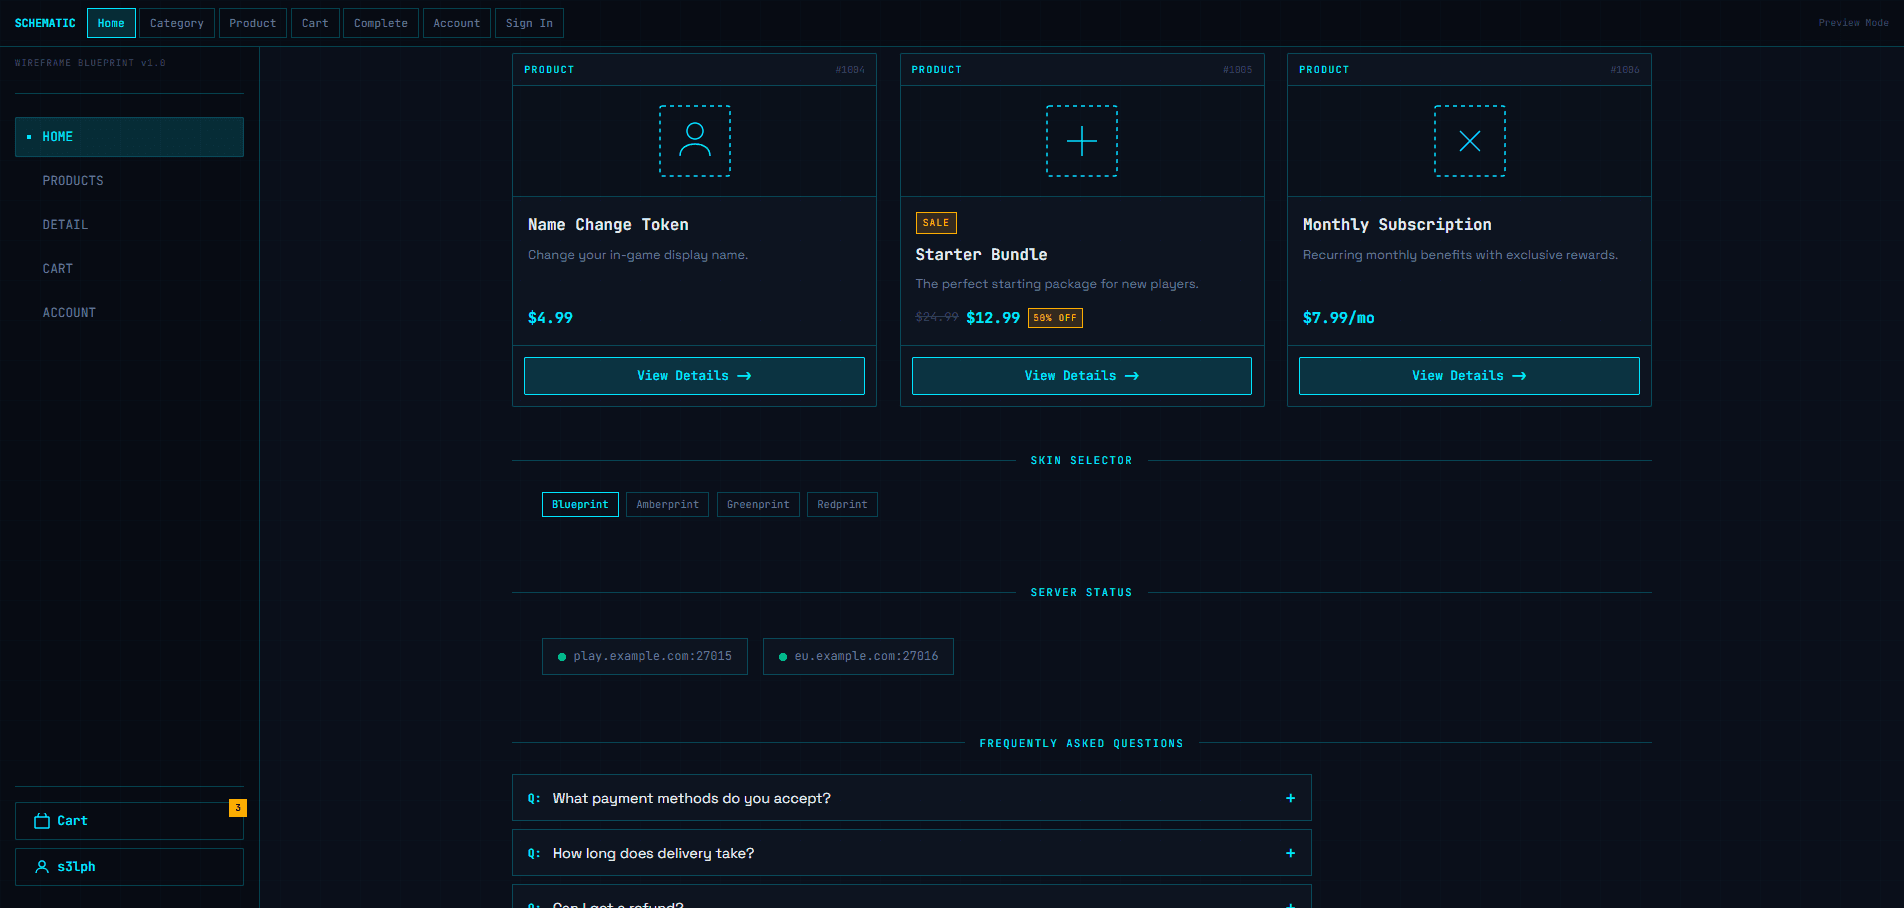Open the Cart button at sidebar bottom
Screen dimensions: 1904x908
click(x=129, y=821)
